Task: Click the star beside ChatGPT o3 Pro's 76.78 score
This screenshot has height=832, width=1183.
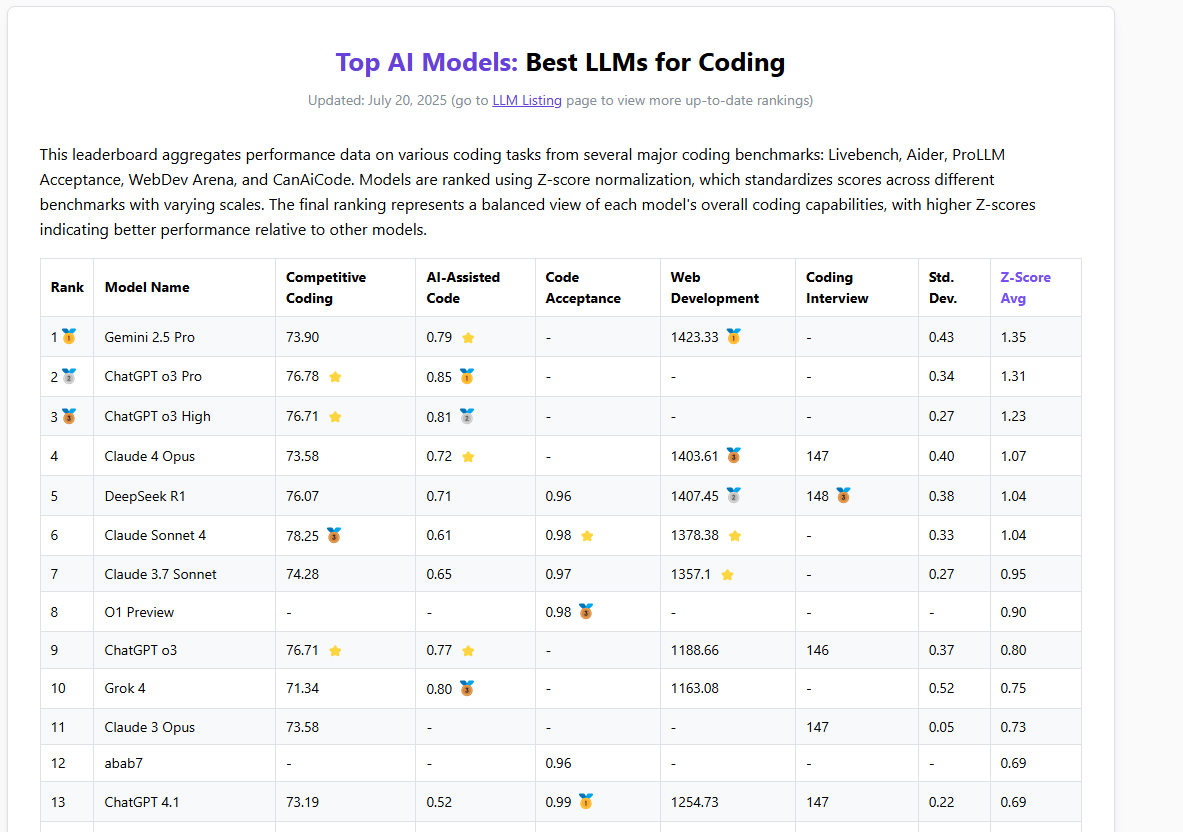Action: (335, 377)
